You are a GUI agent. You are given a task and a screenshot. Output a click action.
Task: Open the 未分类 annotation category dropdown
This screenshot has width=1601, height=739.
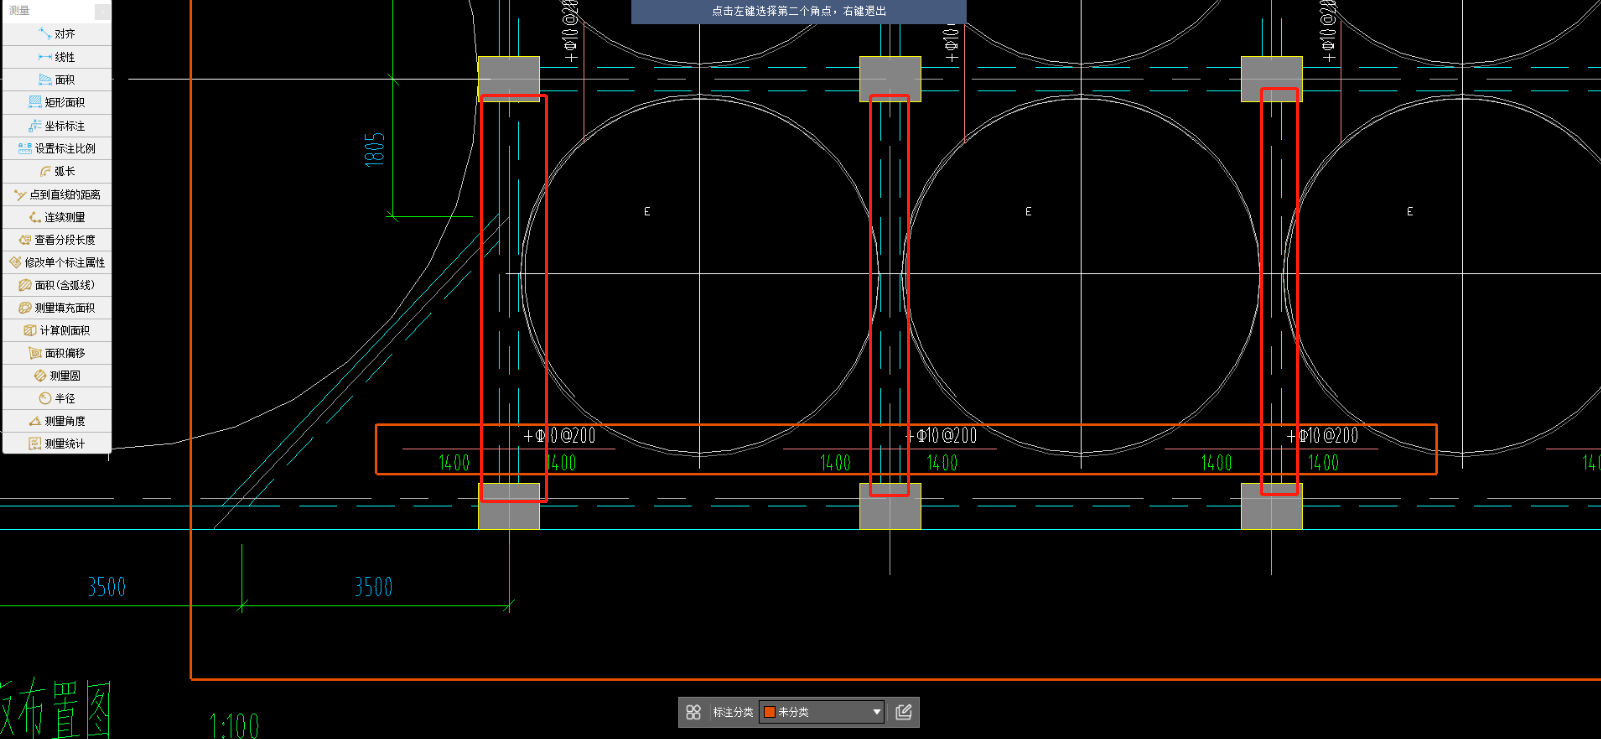[822, 712]
